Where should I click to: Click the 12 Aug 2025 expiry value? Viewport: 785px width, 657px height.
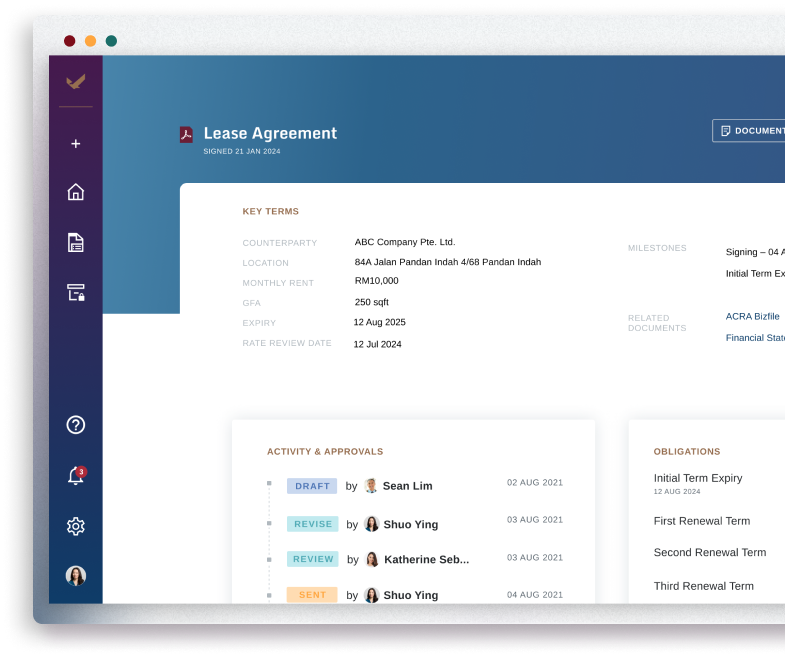click(x=379, y=322)
